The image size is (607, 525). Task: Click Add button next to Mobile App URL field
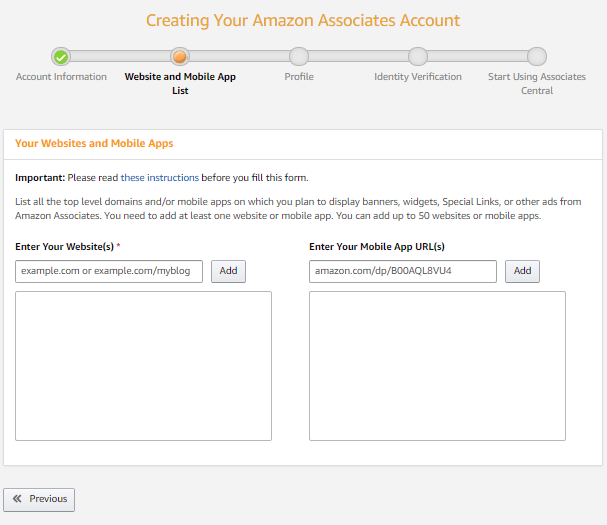[x=522, y=271]
